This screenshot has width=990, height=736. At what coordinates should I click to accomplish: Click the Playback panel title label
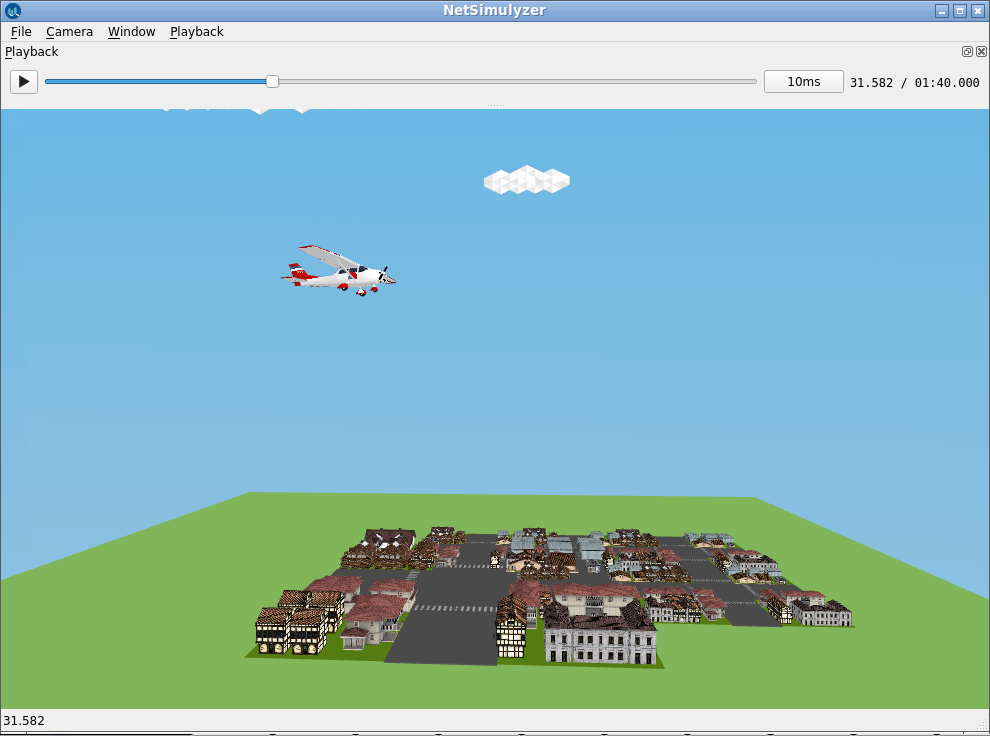(x=32, y=52)
